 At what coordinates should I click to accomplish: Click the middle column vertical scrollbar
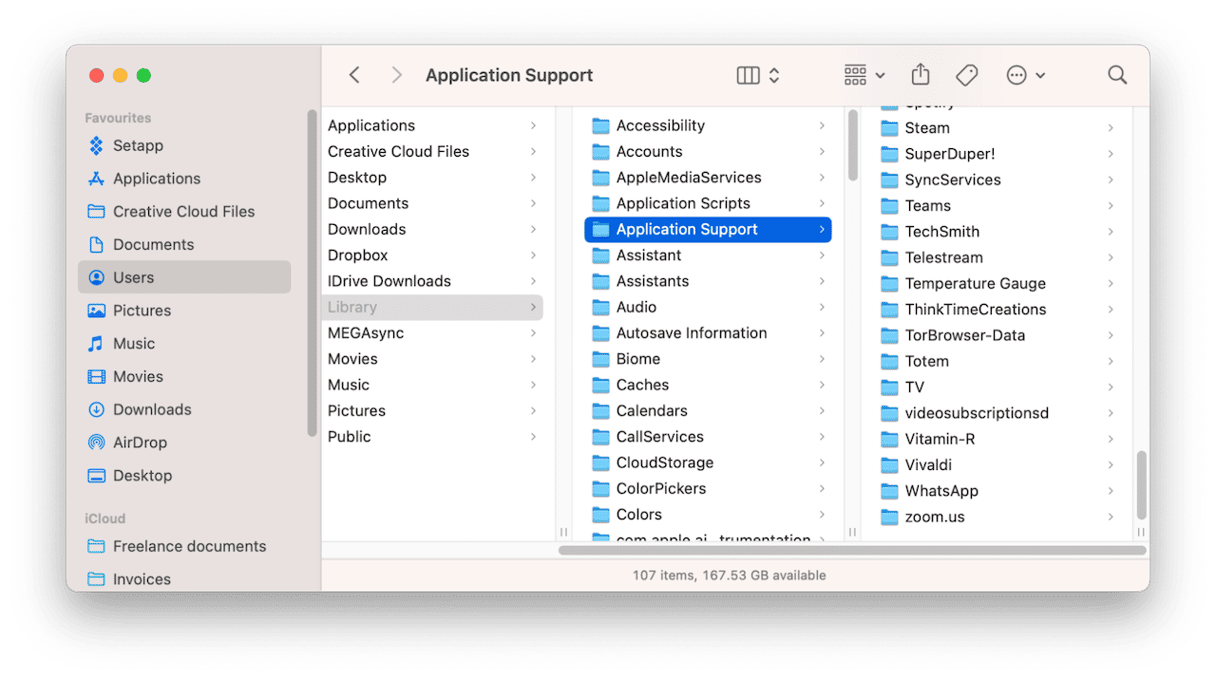click(x=853, y=145)
